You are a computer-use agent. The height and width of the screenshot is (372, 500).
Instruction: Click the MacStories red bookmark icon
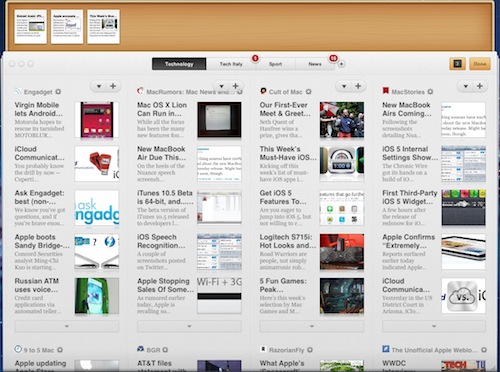386,91
